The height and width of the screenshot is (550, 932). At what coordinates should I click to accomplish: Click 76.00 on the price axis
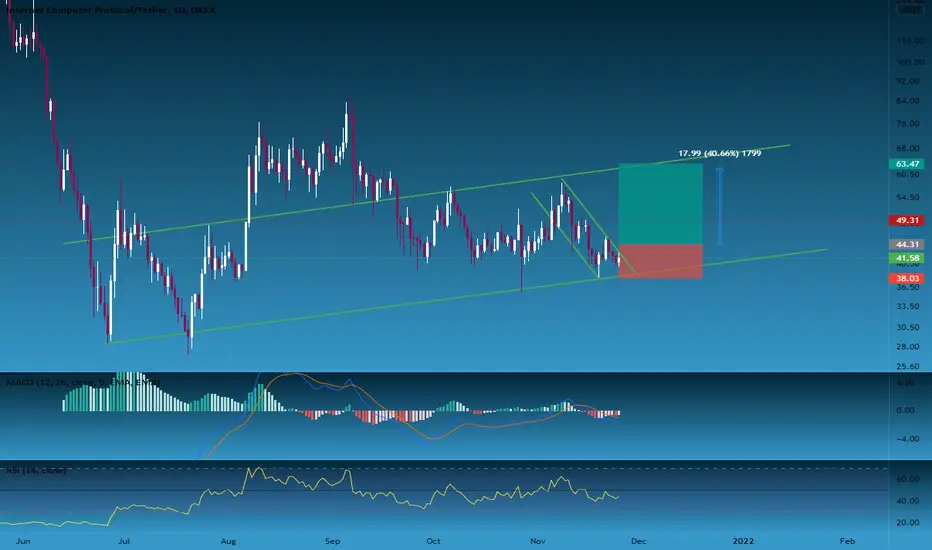910,124
